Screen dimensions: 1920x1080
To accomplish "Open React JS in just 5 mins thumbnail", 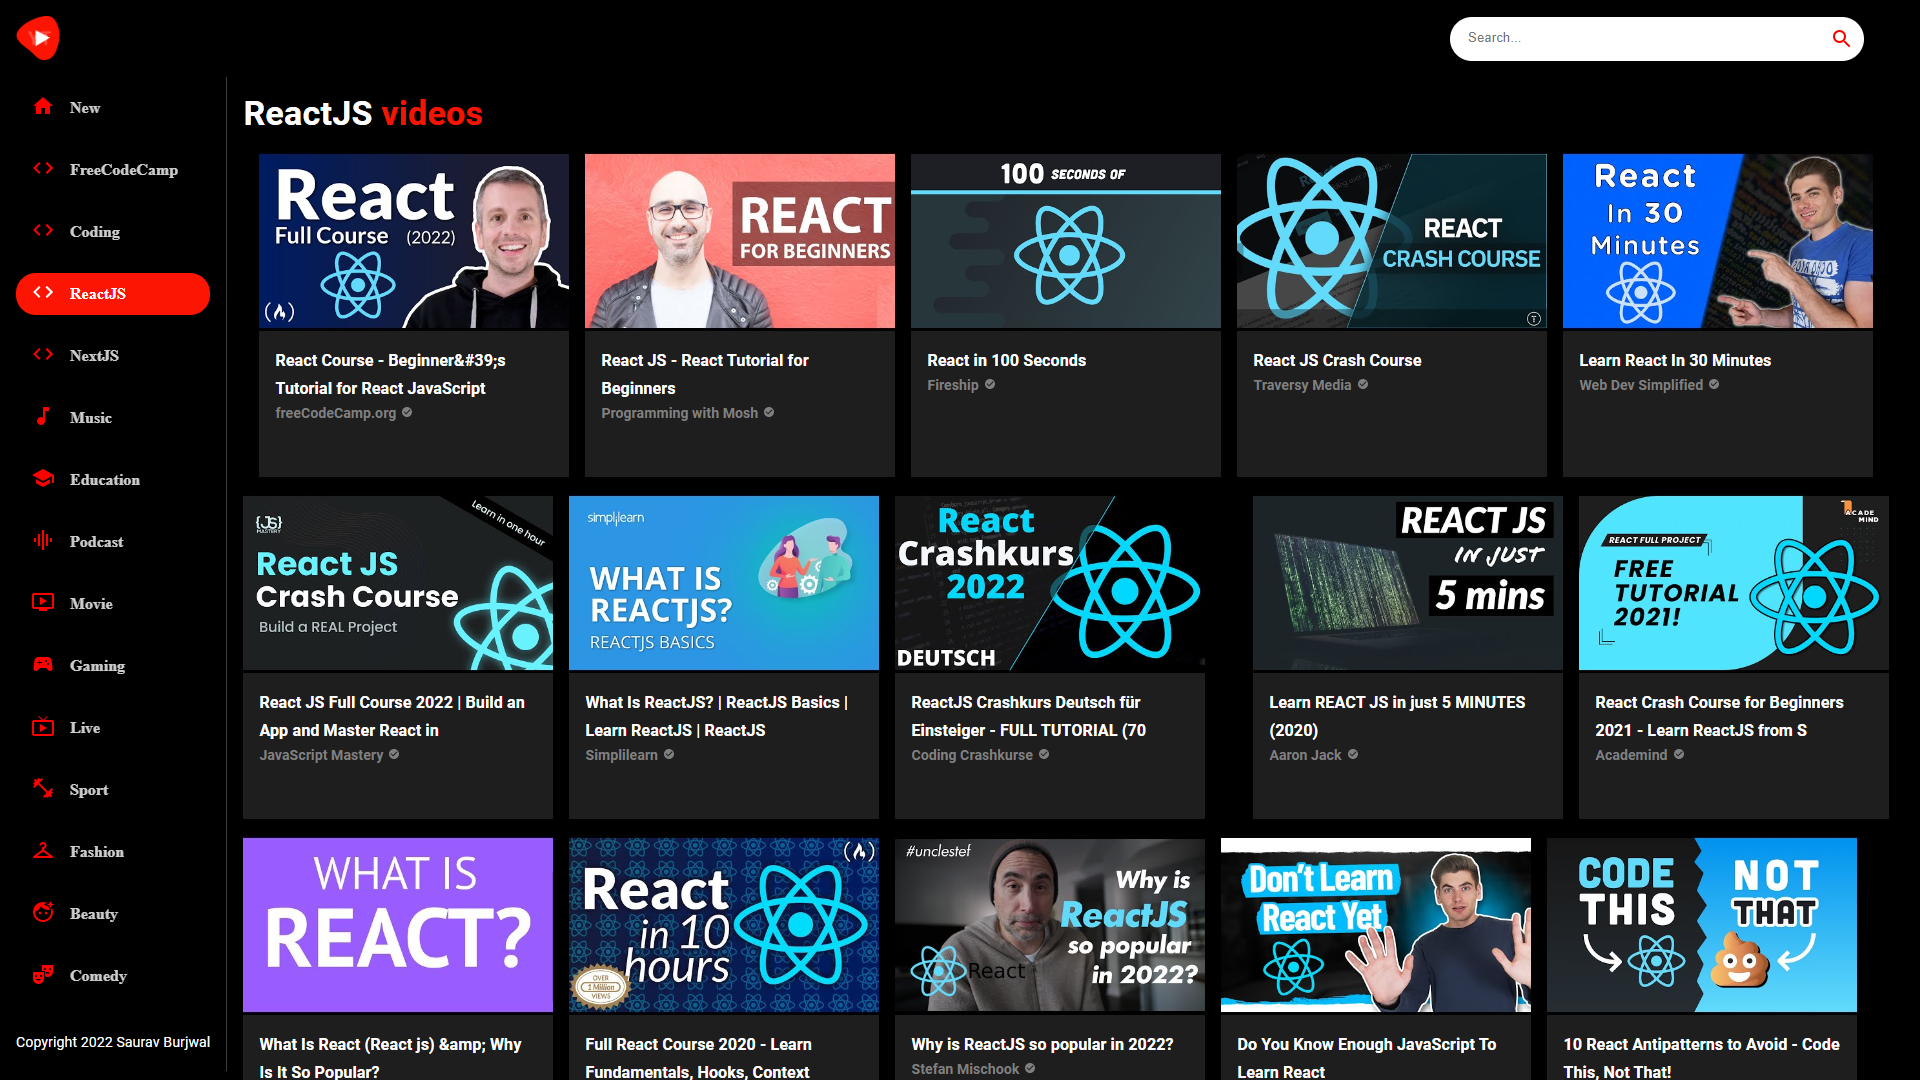I will (x=1408, y=583).
